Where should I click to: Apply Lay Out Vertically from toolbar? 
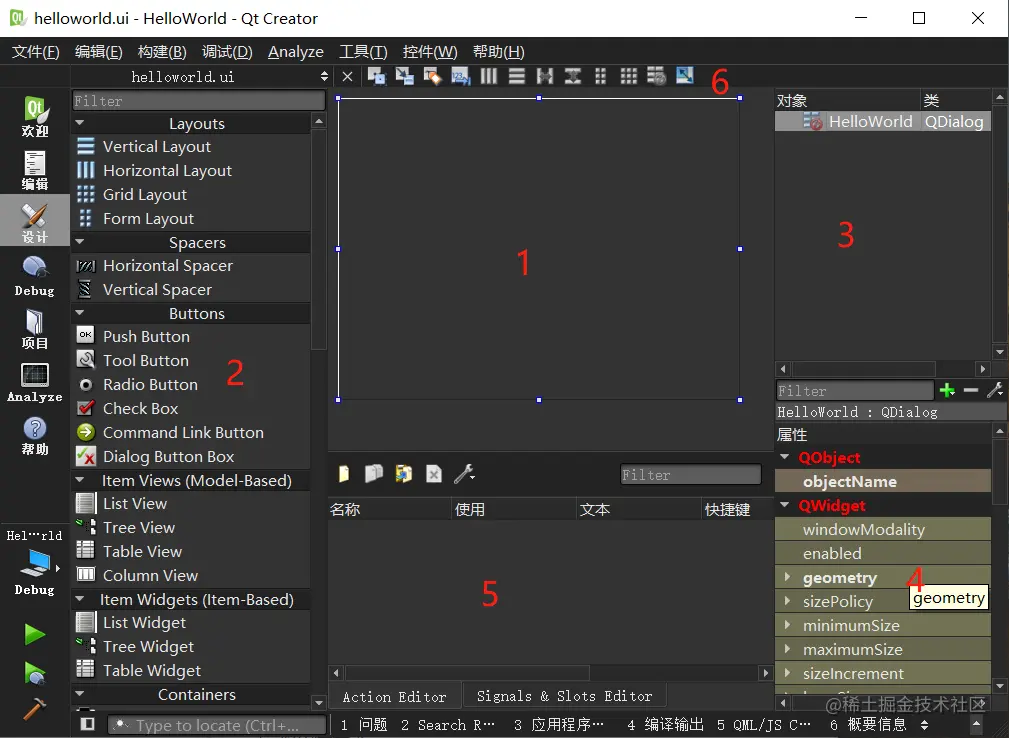[x=517, y=76]
